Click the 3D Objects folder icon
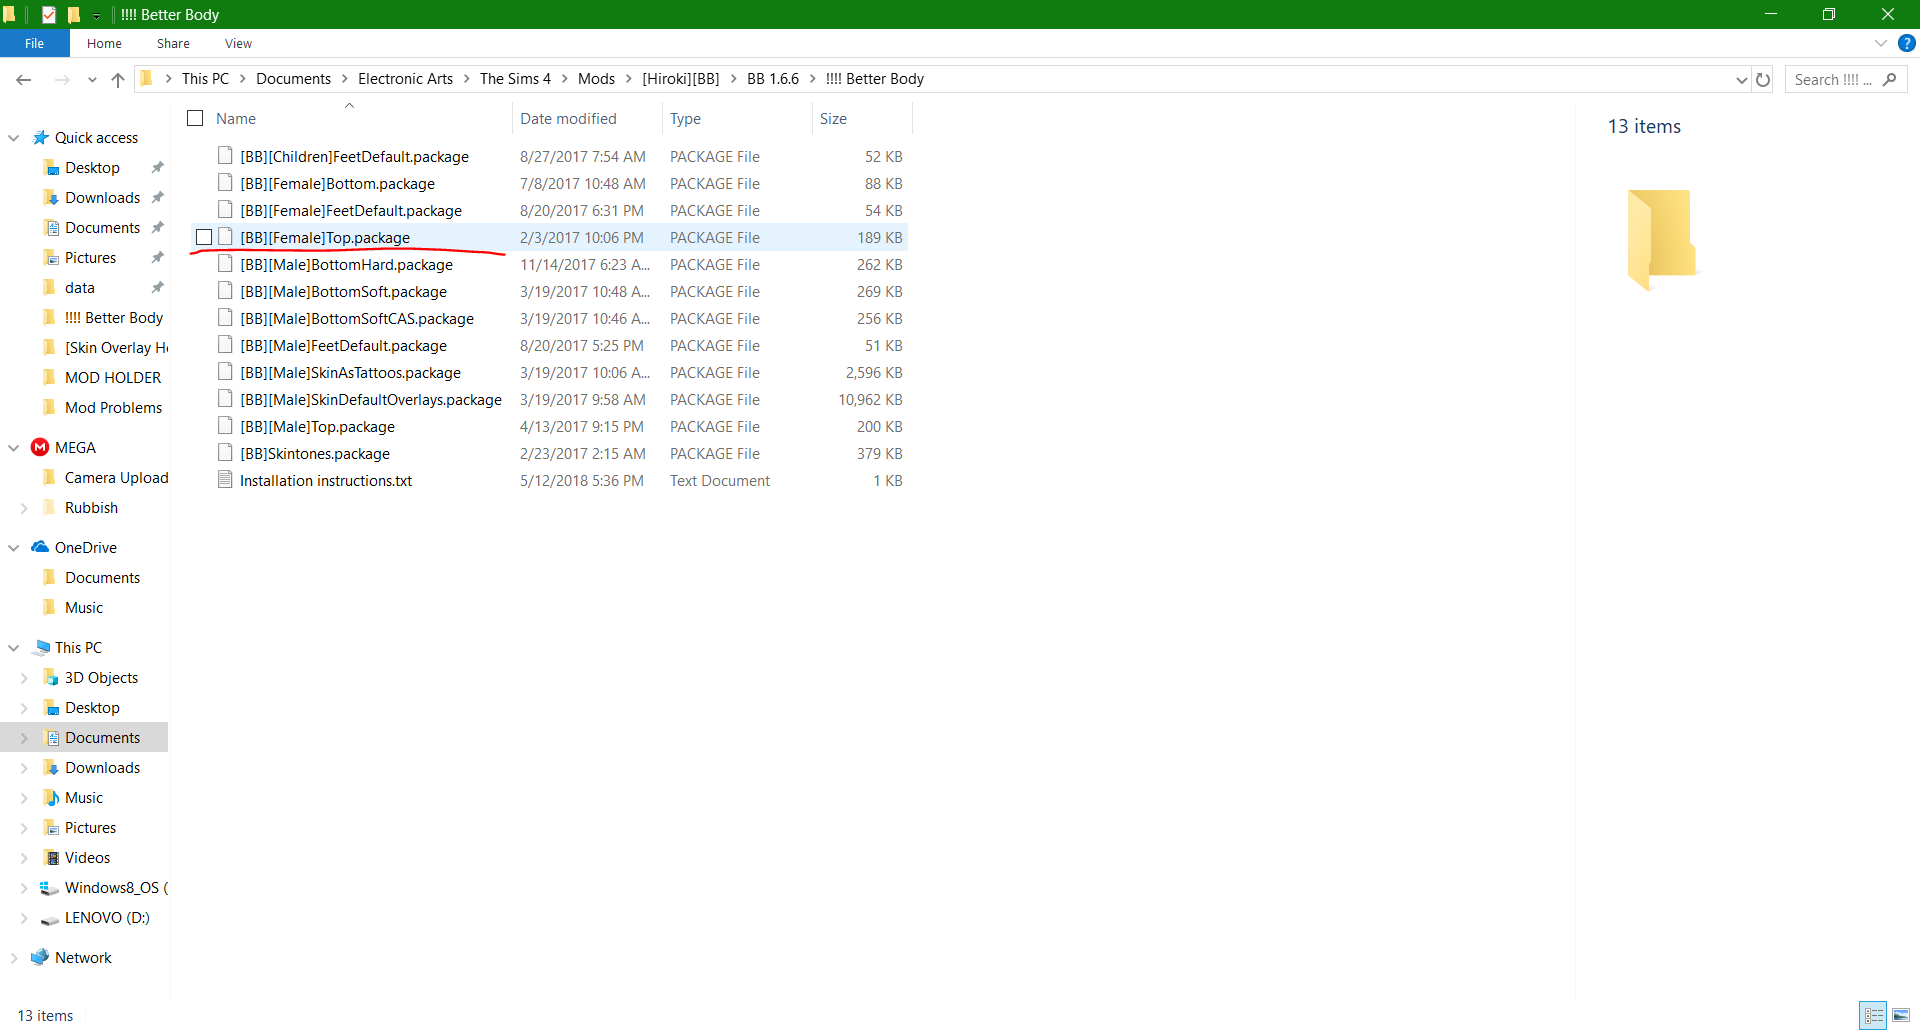 (x=52, y=678)
